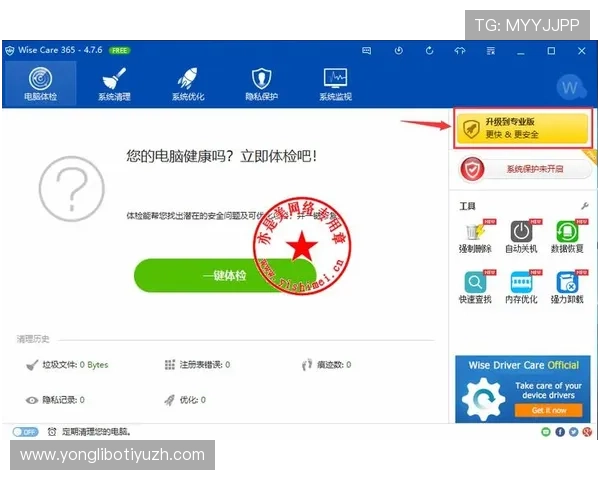Click the Wise Care 365 shield logo
Viewport: 600px width, 480px height.
[10, 50]
